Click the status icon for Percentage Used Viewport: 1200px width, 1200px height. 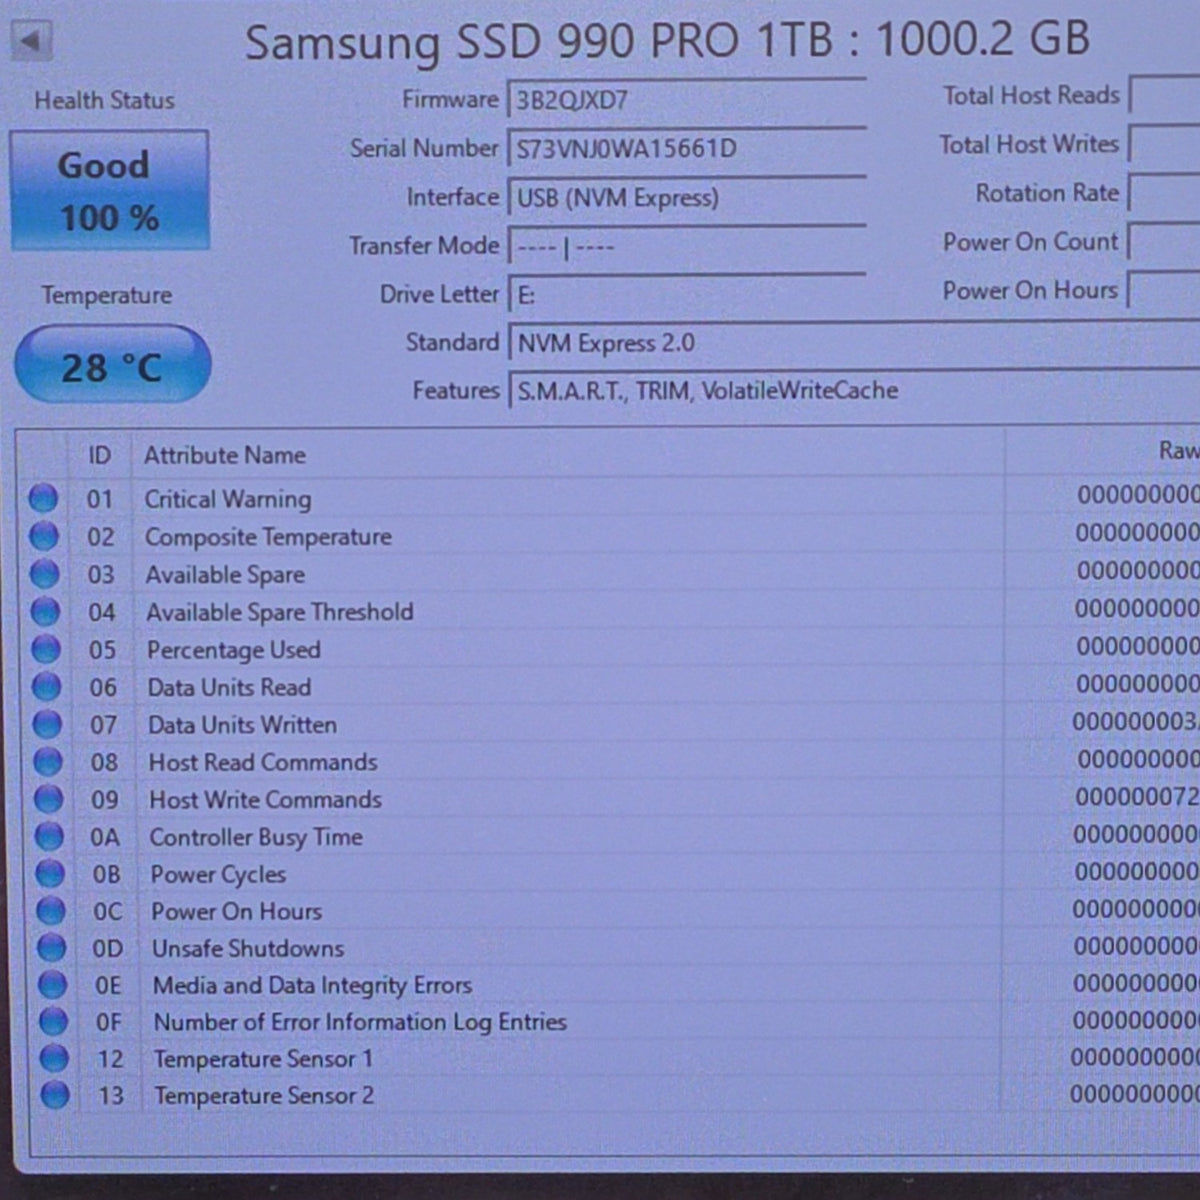(x=46, y=649)
